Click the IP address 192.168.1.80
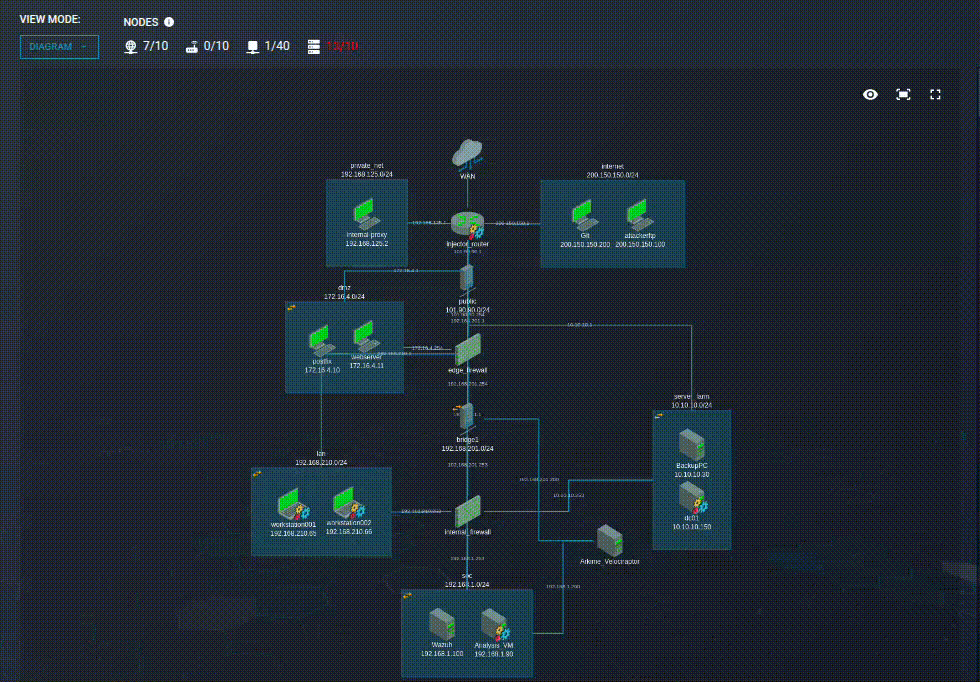Image resolution: width=980 pixels, height=682 pixels. (x=494, y=654)
